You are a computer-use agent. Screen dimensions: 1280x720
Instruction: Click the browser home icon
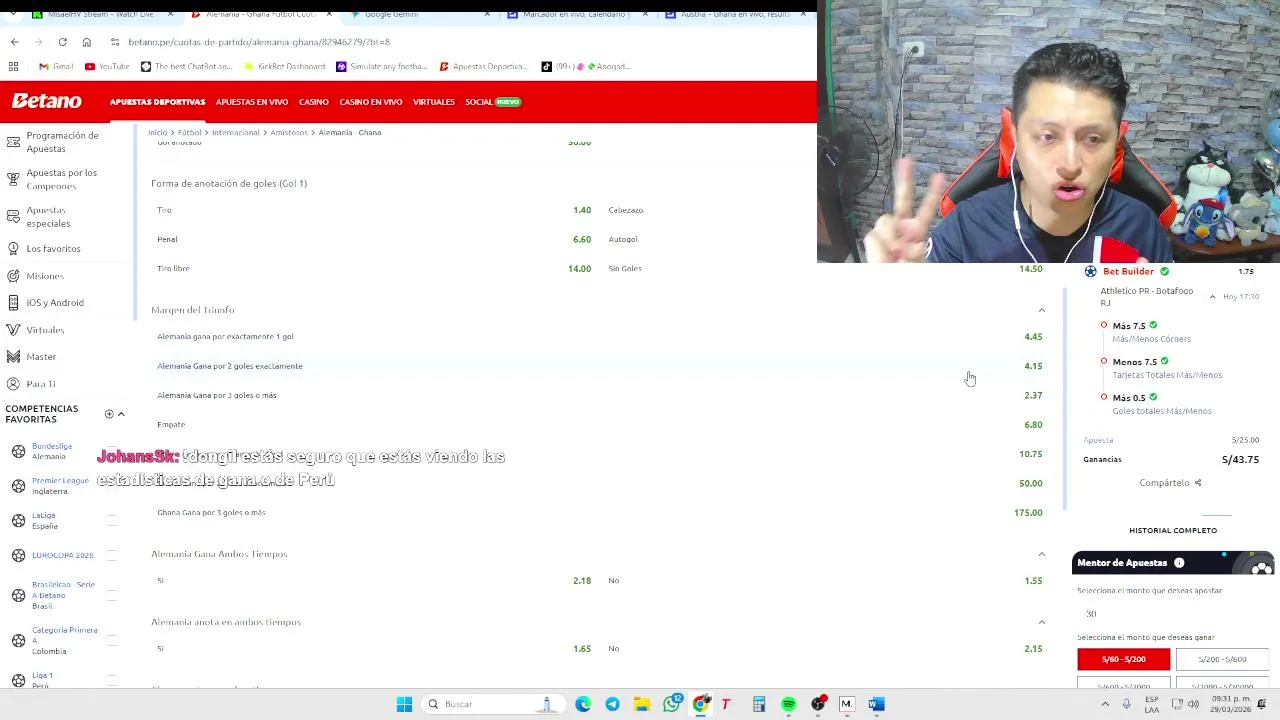tap(87, 42)
